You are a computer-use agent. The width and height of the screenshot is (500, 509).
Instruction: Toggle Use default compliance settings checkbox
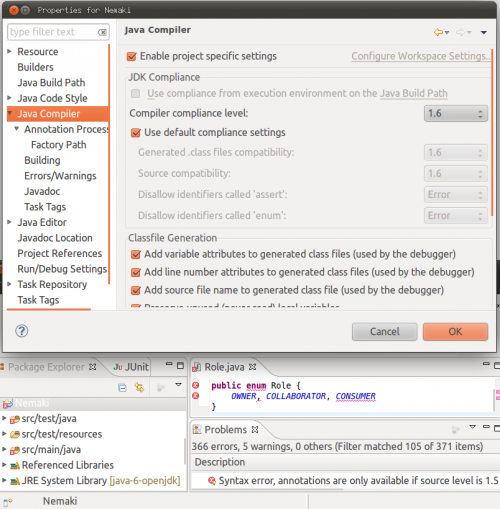point(136,133)
